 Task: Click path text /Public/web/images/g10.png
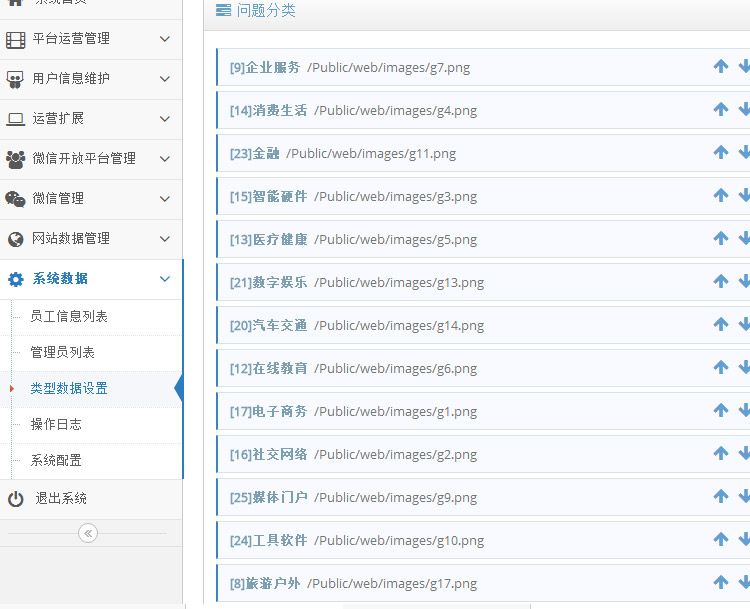coord(399,541)
